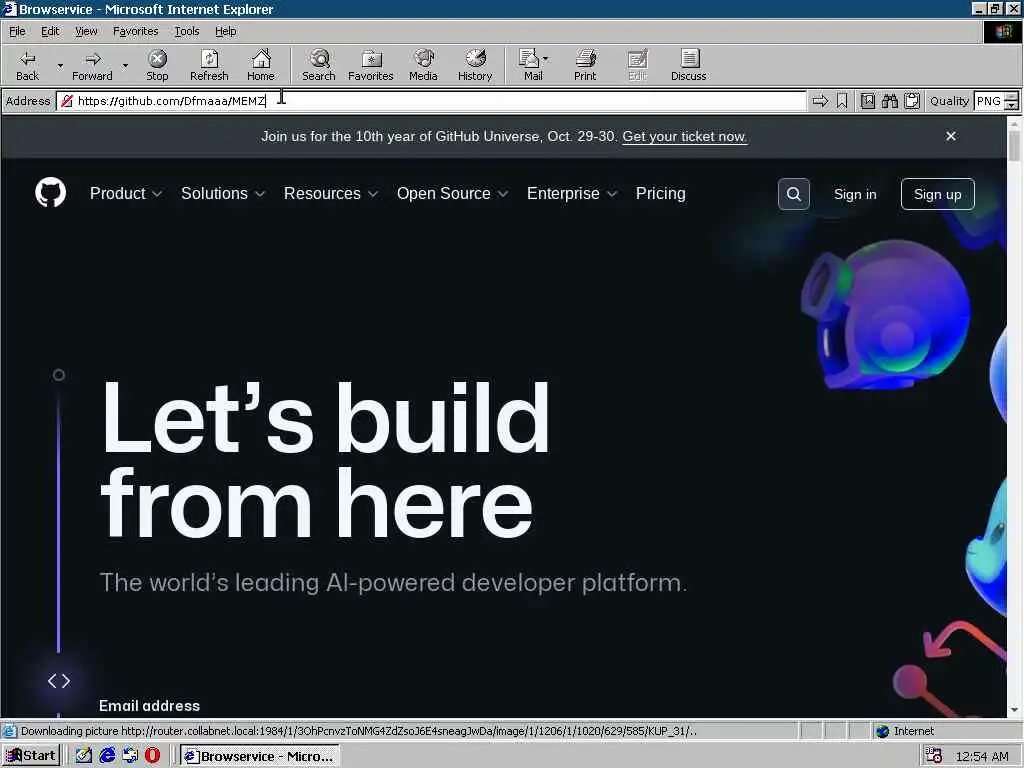Click into the Address URL field
The image size is (1024, 768).
[x=431, y=101]
